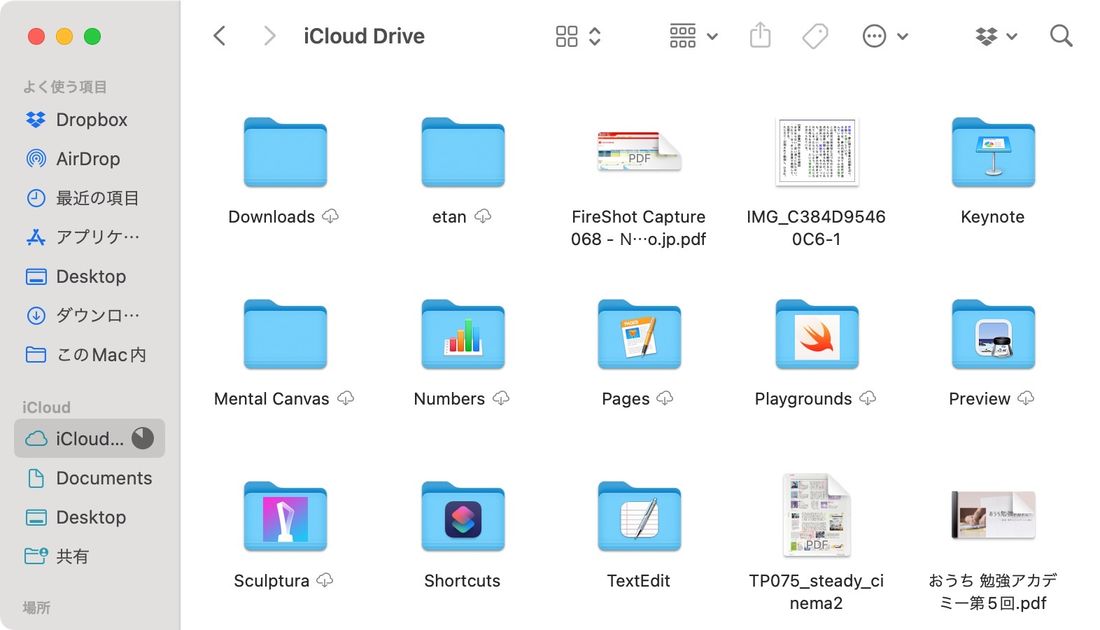Click the Playgrounds folder name label

click(803, 399)
